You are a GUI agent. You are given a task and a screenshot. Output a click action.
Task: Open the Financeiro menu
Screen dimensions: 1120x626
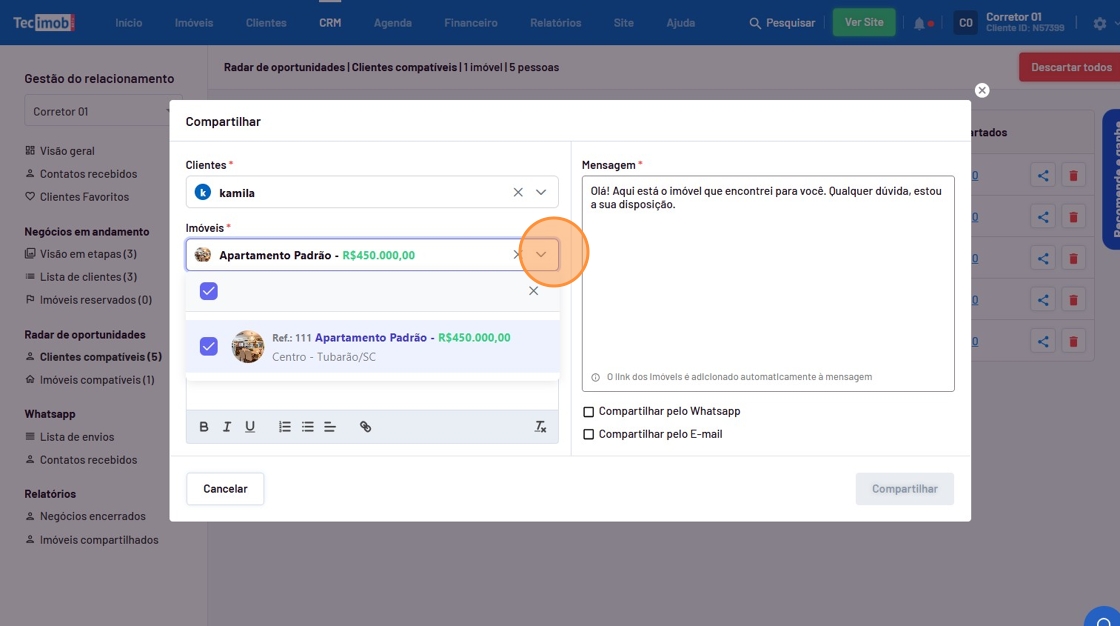point(471,23)
